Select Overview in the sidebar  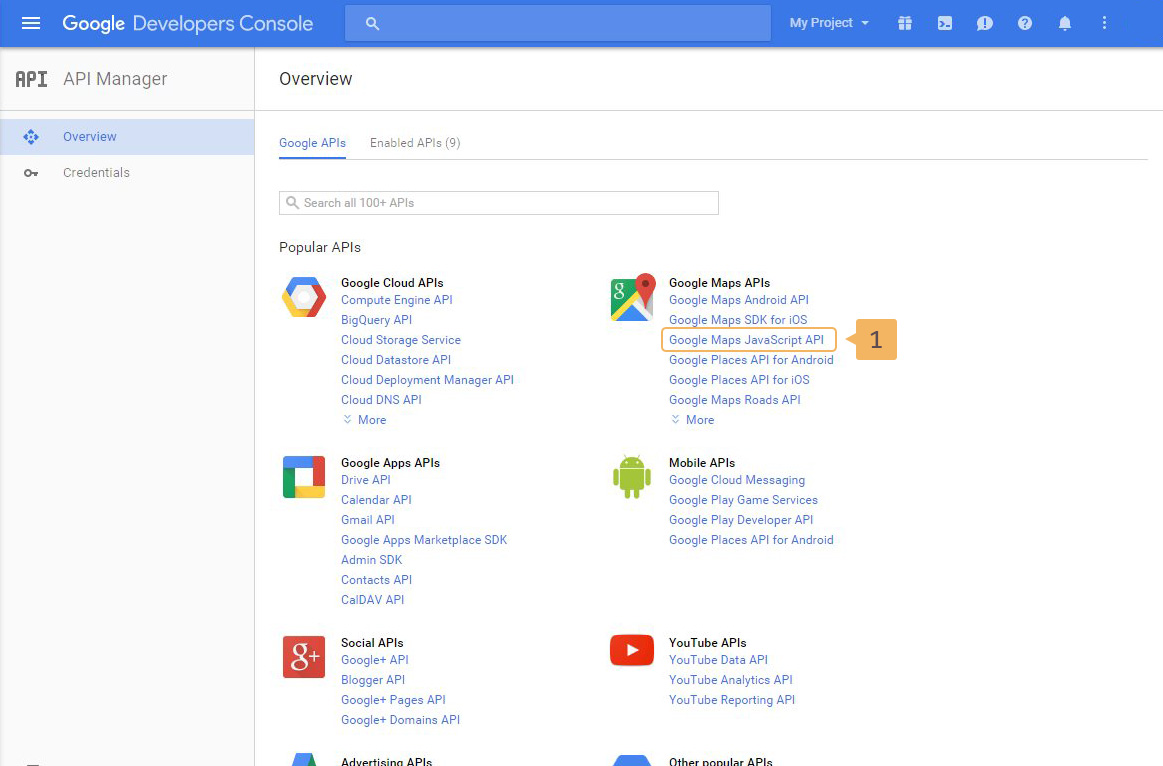pos(90,137)
